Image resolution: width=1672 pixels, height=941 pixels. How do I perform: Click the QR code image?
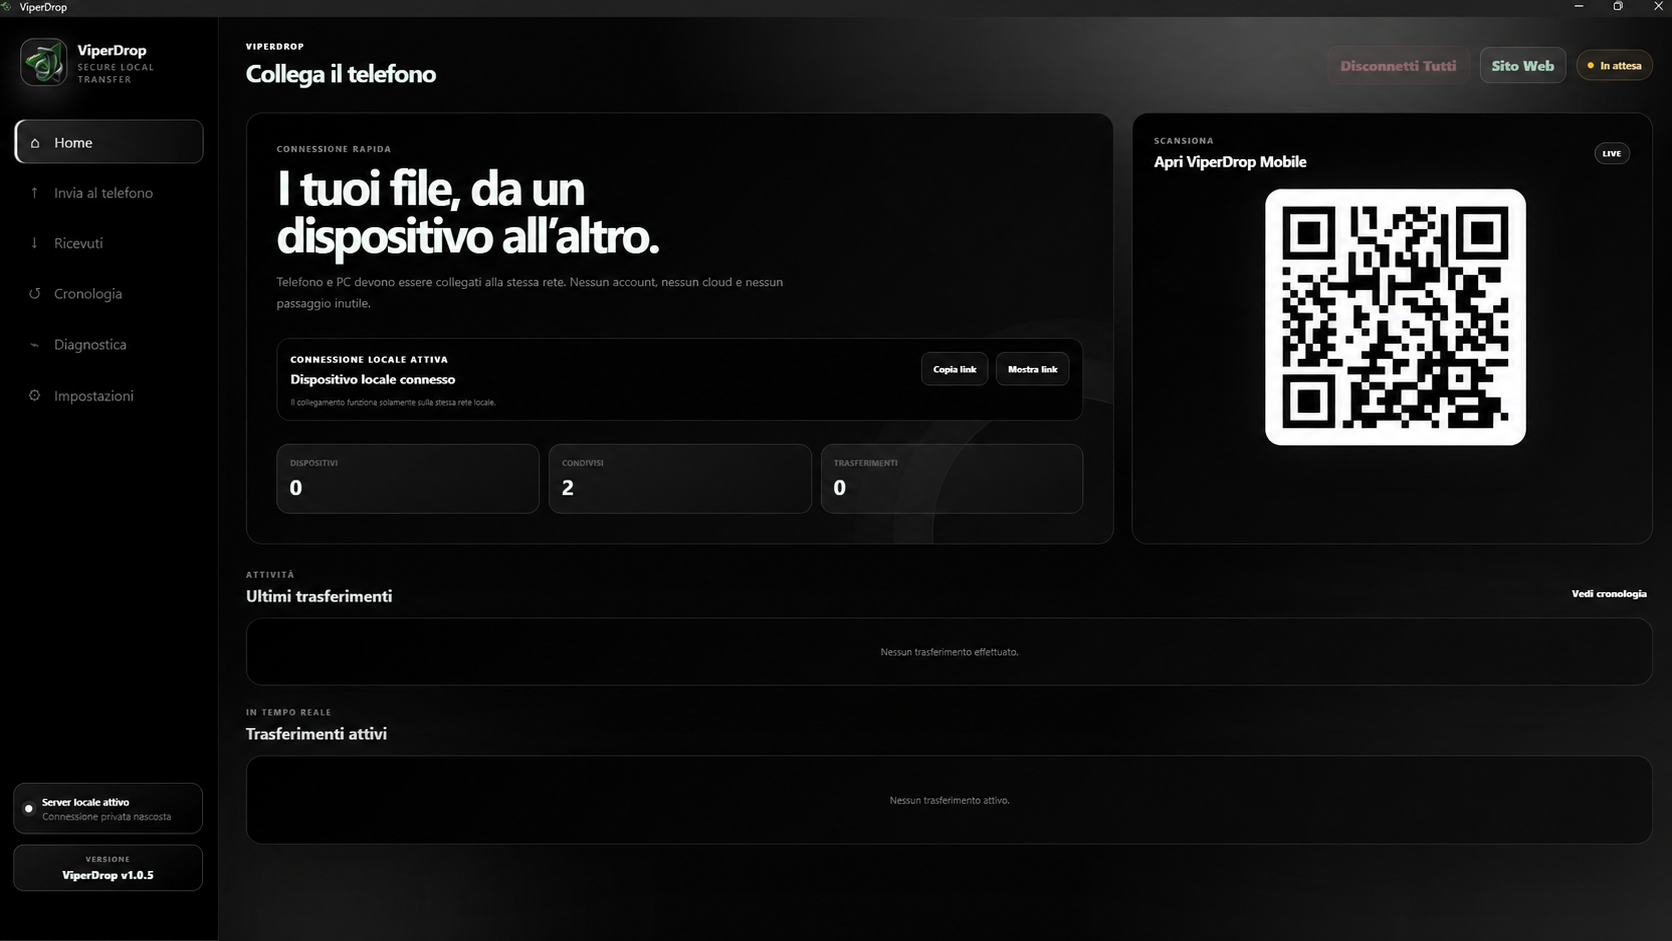1395,317
